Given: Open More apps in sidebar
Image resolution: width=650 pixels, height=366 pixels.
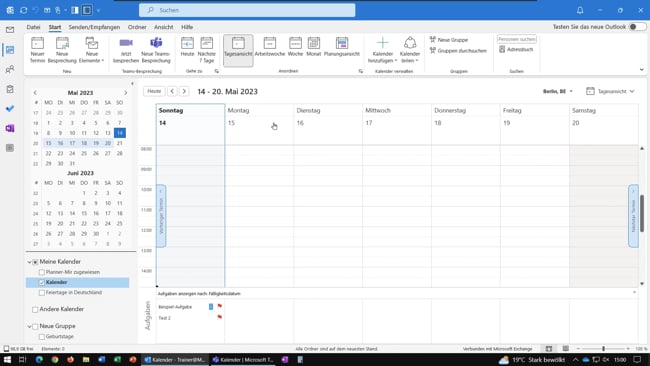Looking at the screenshot, I should point(10,148).
